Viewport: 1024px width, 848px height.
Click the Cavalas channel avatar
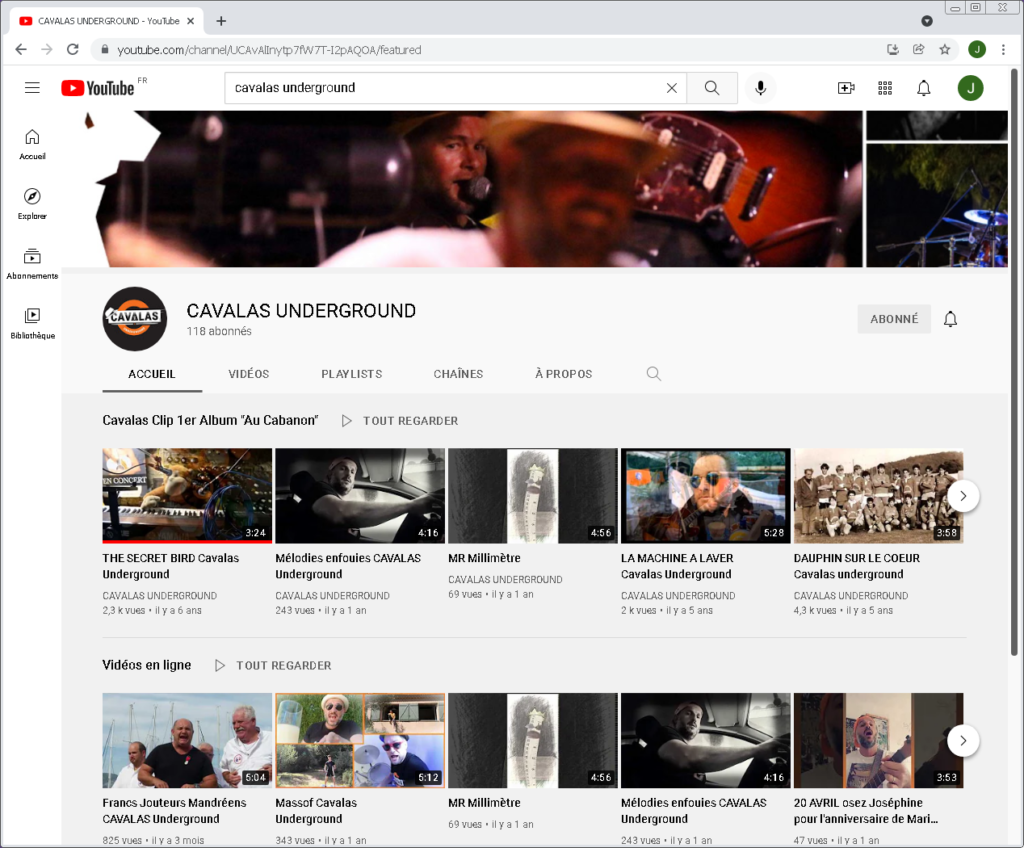click(135, 319)
